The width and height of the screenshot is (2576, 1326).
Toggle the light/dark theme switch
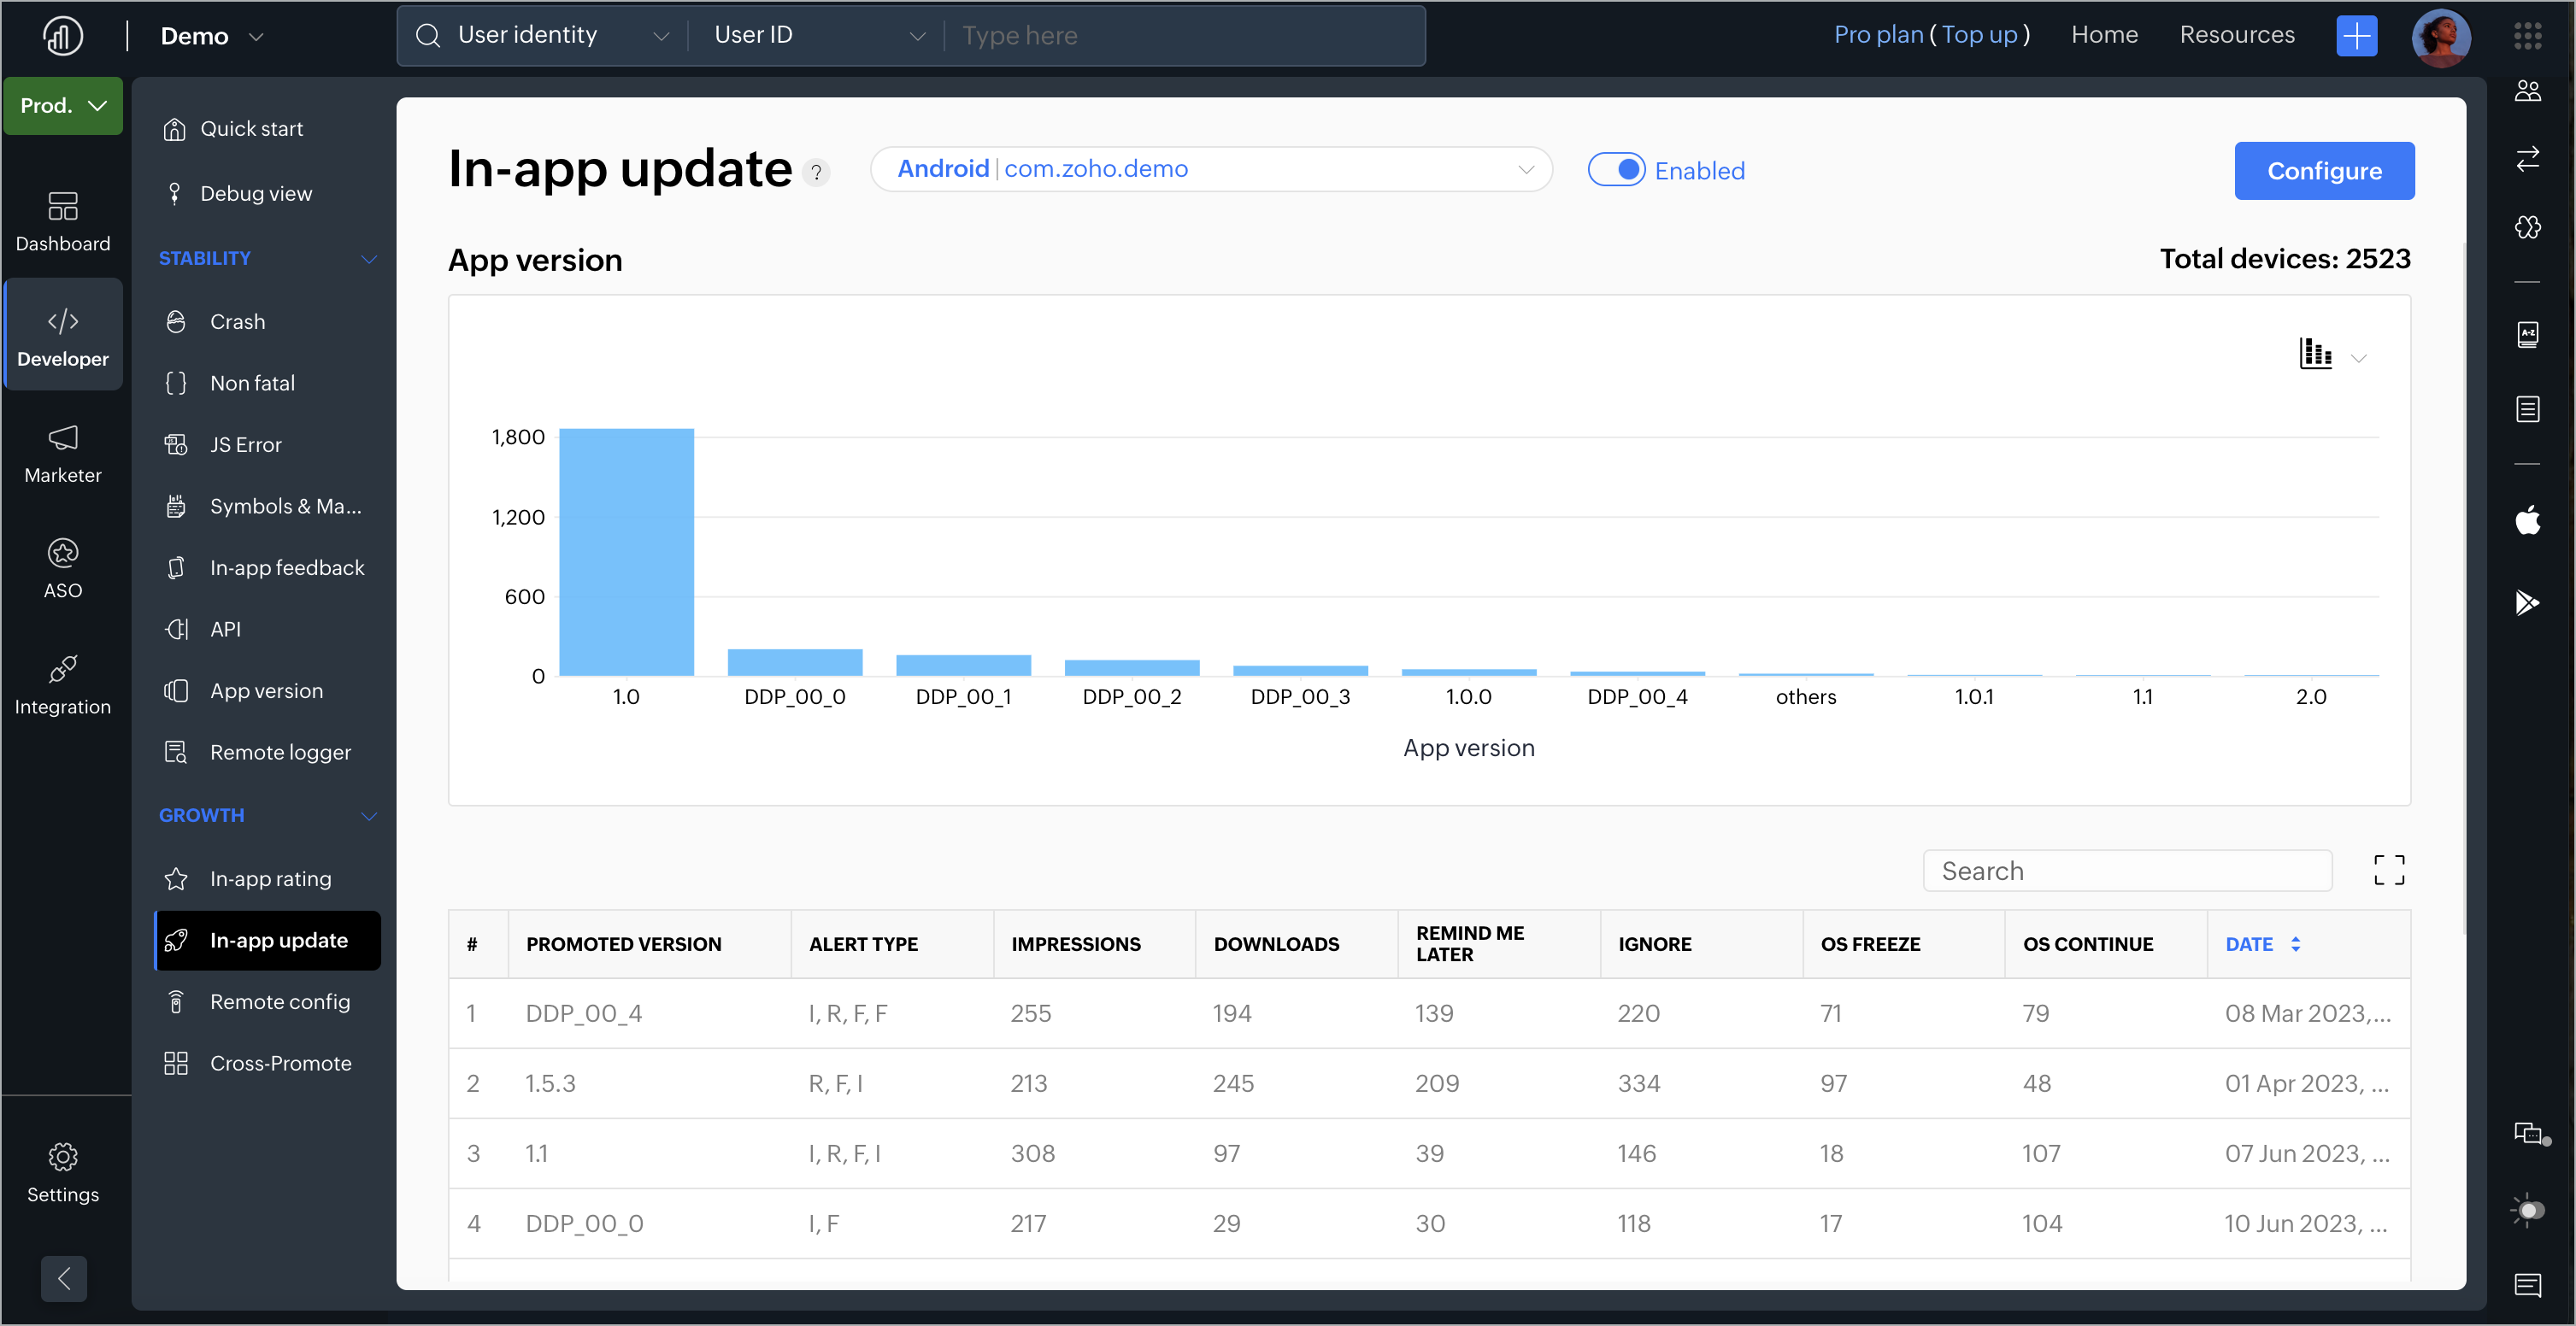click(2527, 1210)
